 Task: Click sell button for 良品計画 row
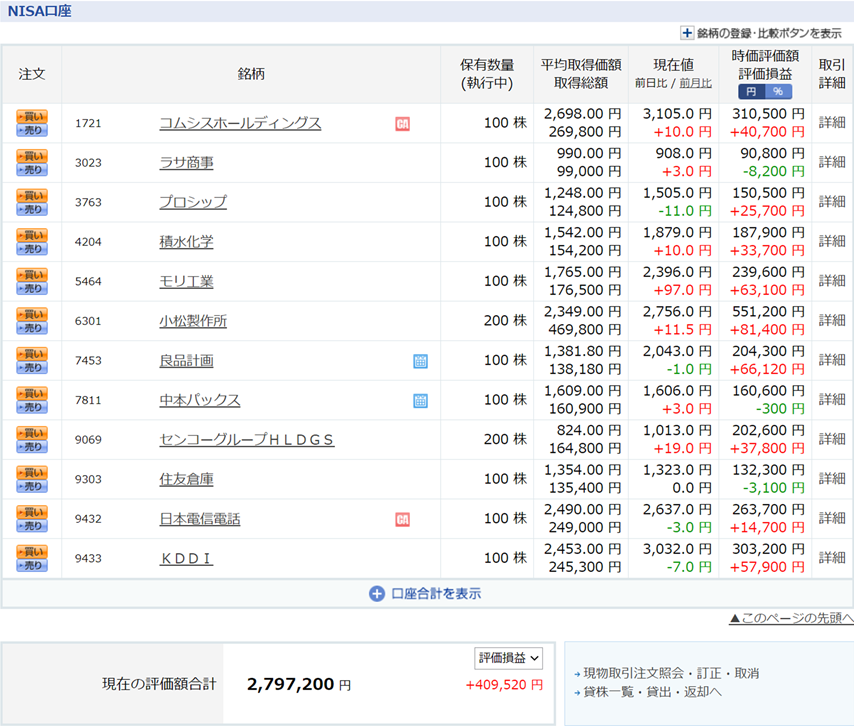pos(32,368)
